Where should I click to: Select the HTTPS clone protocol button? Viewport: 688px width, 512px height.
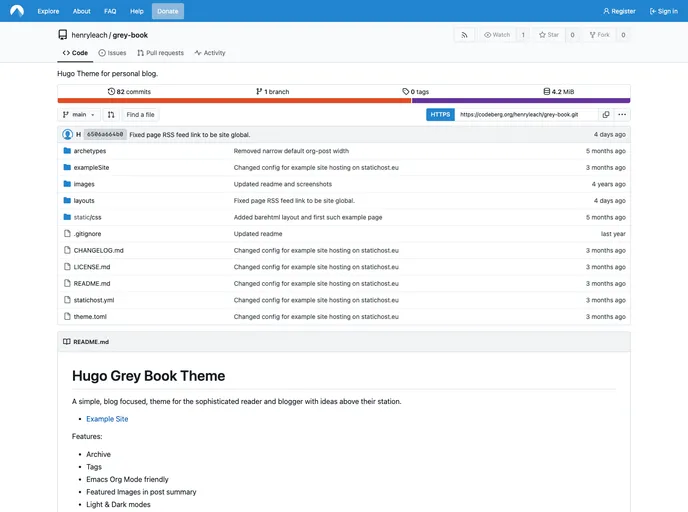pyautogui.click(x=441, y=115)
